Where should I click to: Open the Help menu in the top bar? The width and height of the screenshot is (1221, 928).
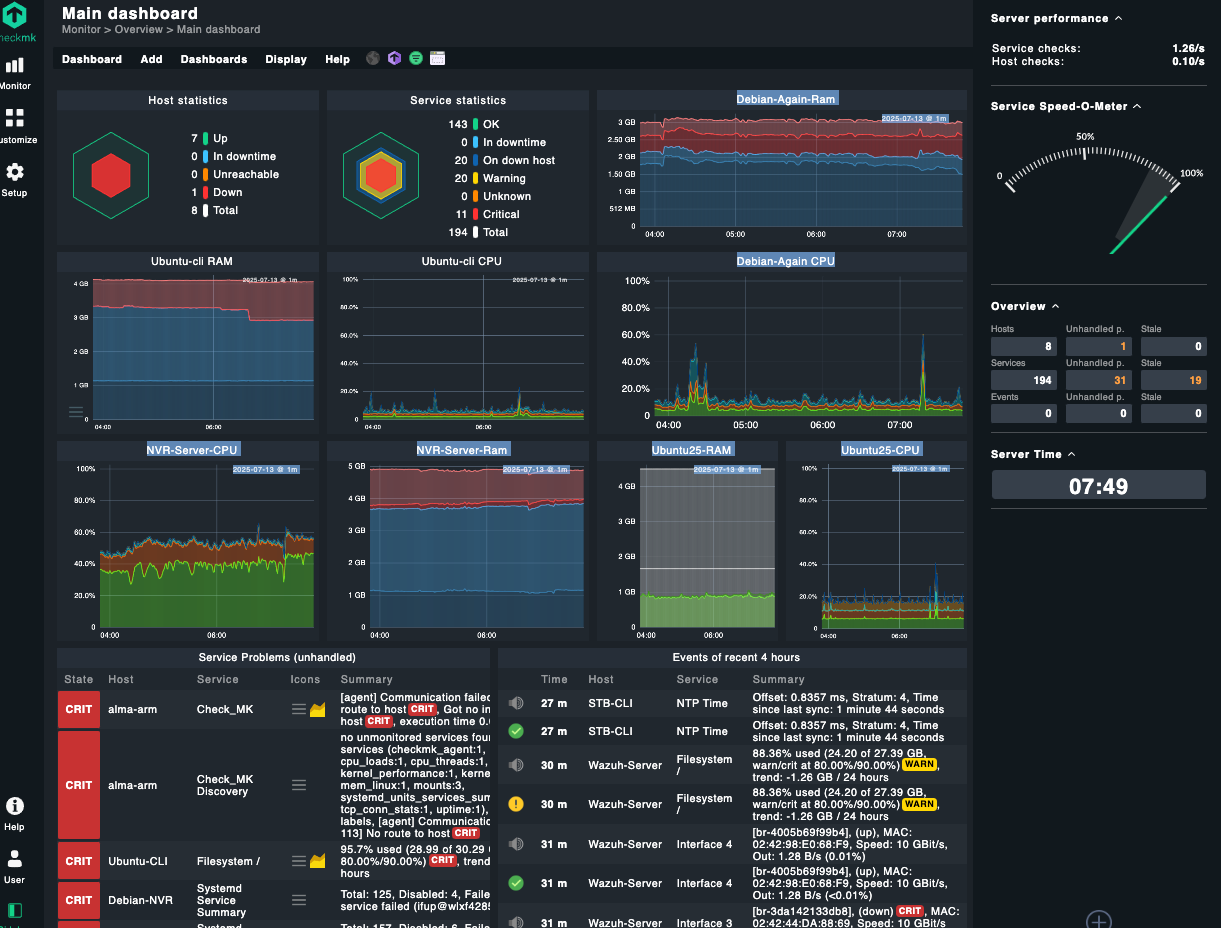point(337,59)
